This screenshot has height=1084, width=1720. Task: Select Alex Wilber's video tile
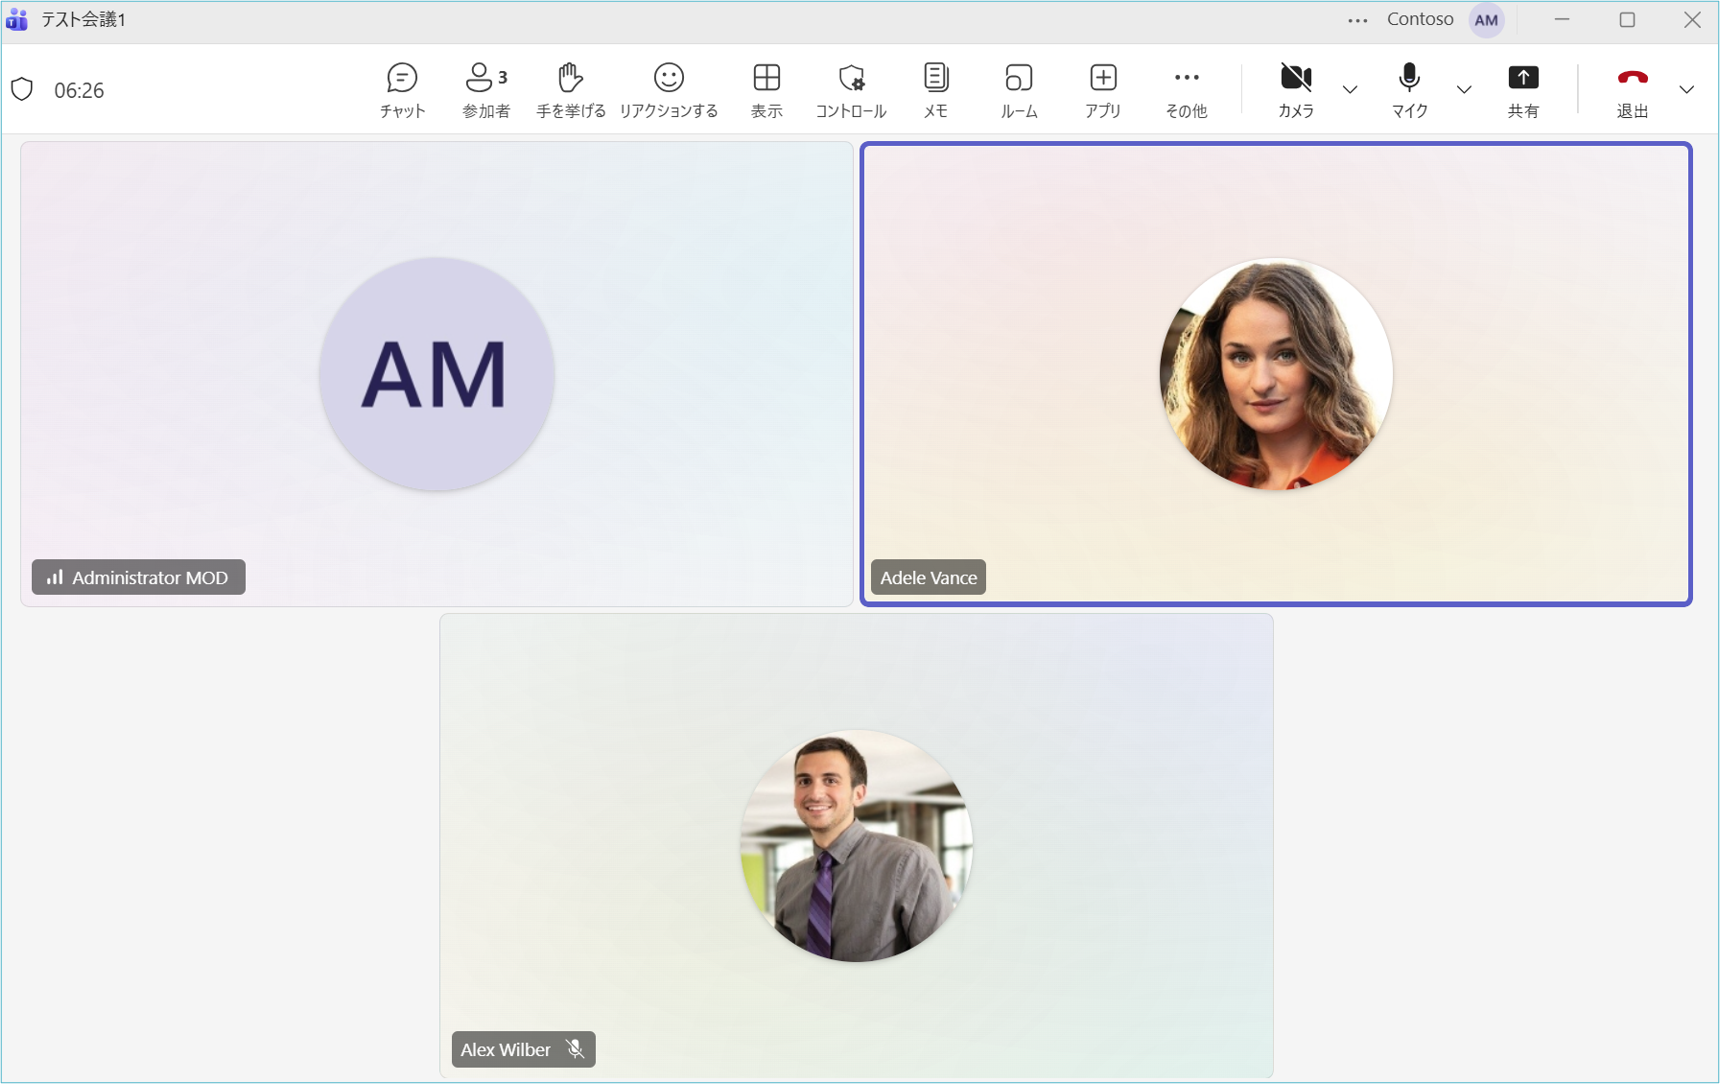(x=856, y=846)
